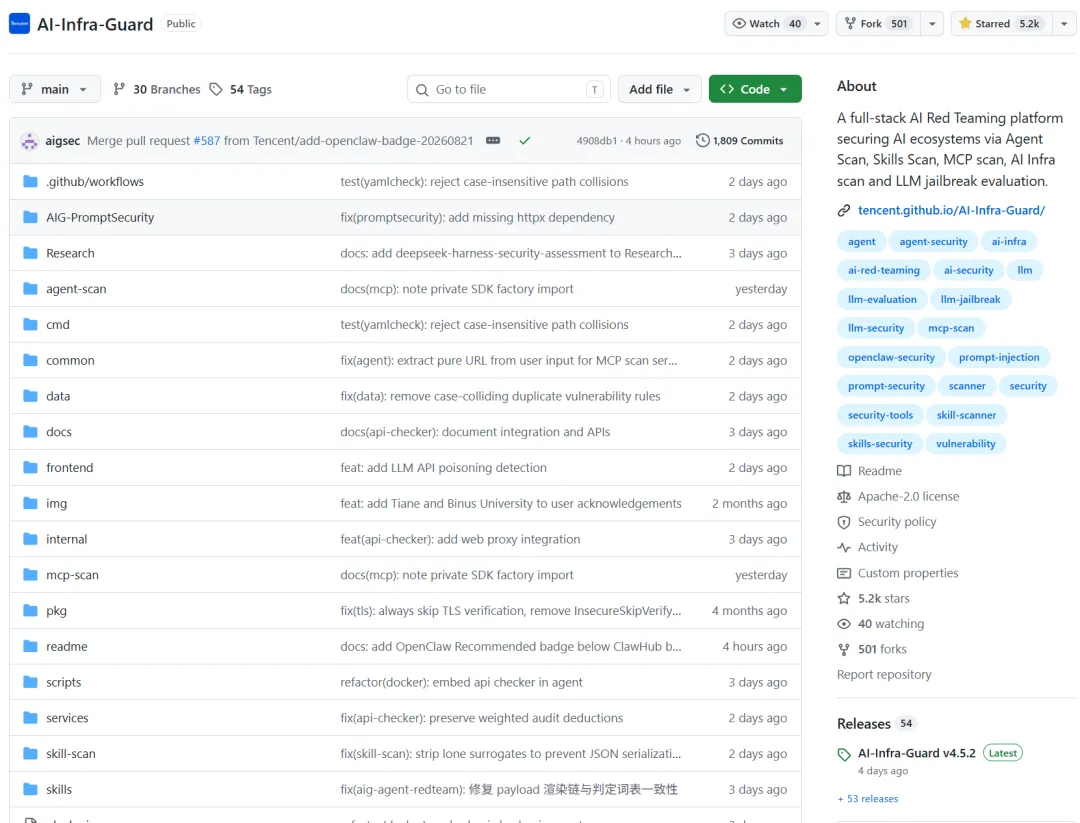The width and height of the screenshot is (1080, 823).
Task: Open the + 53 releases link
Action: tap(868, 799)
